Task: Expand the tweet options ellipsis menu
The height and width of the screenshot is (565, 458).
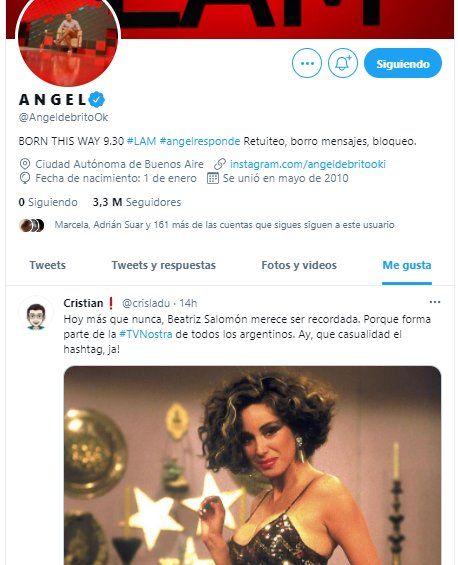Action: point(435,302)
